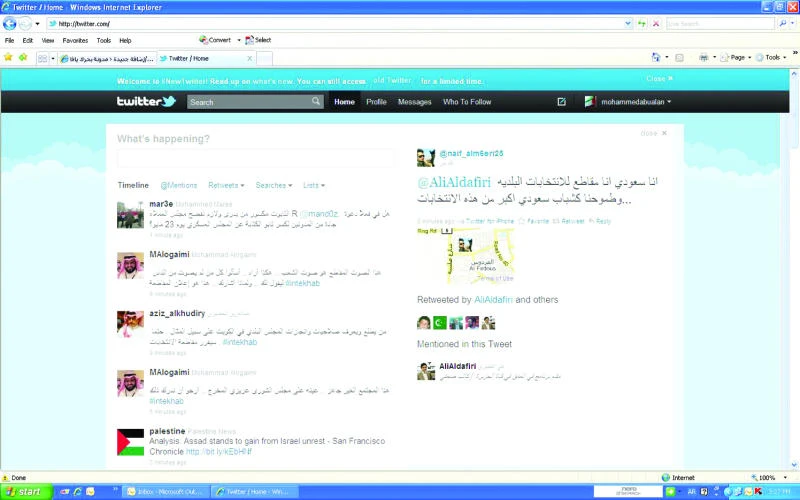This screenshot has width=800, height=500.
Task: Open Who To Follow page
Action: (x=467, y=102)
